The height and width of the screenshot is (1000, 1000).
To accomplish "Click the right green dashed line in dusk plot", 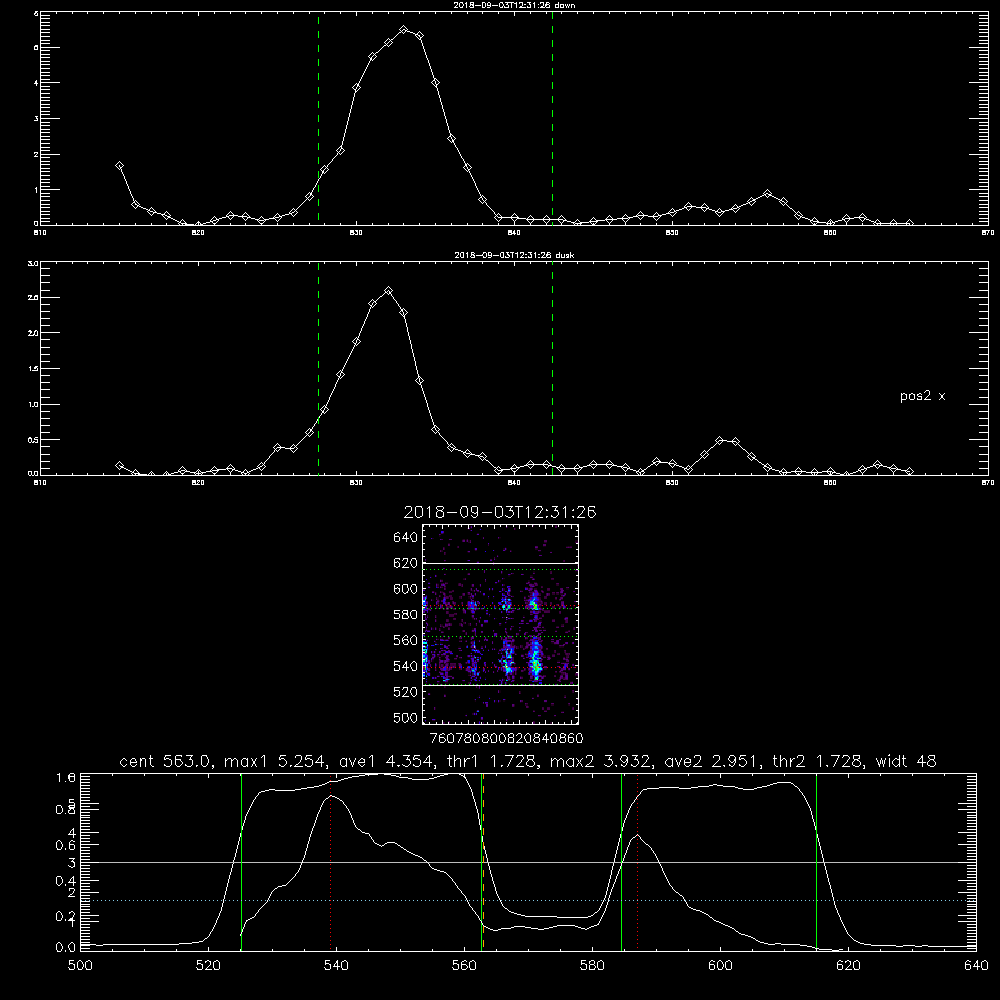I will tap(552, 368).
